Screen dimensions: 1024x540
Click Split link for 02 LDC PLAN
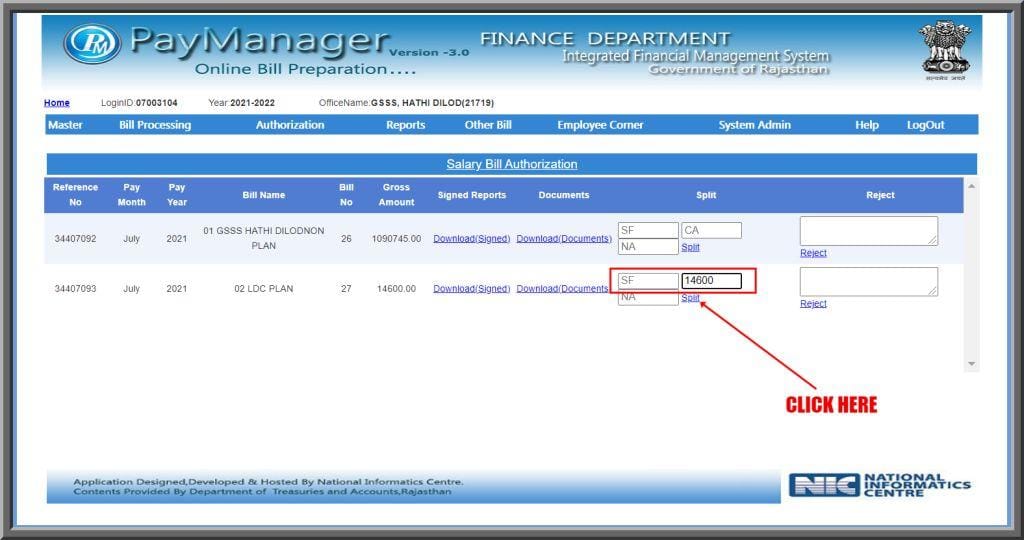pyautogui.click(x=690, y=298)
